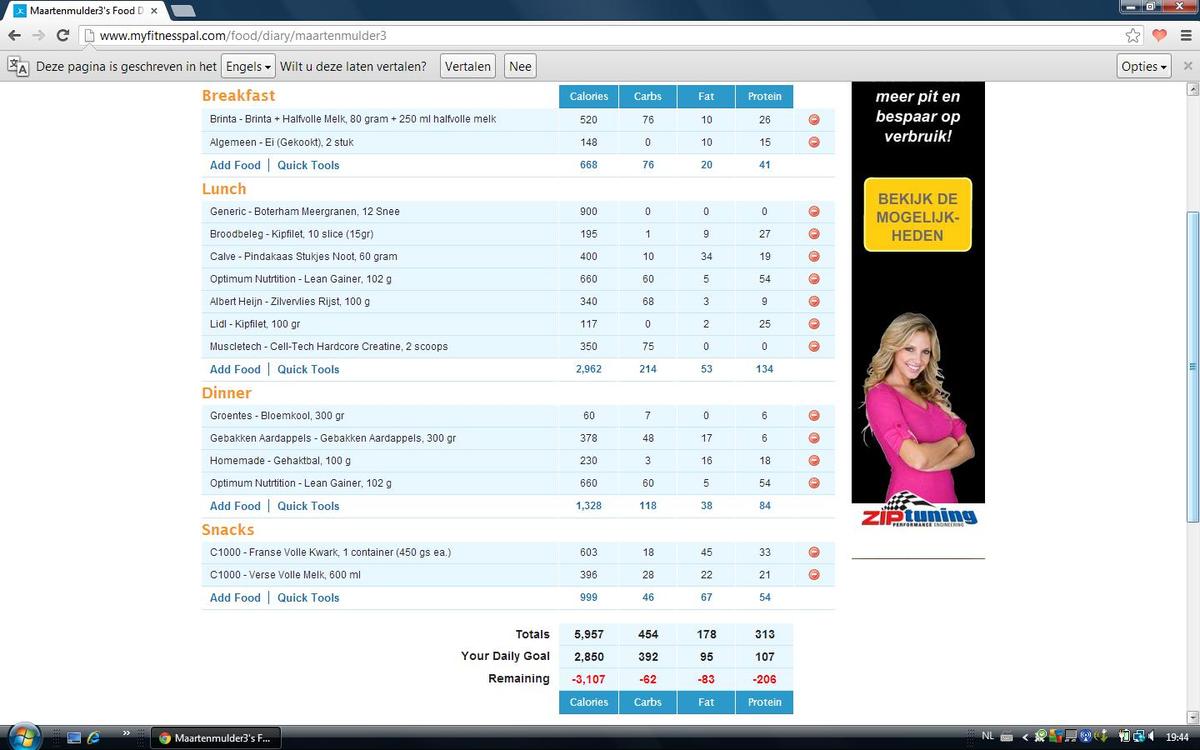Screen dimensions: 1200x750
Task: Click the Bekijk de Mogelijkheden ad button
Action: (x=918, y=217)
